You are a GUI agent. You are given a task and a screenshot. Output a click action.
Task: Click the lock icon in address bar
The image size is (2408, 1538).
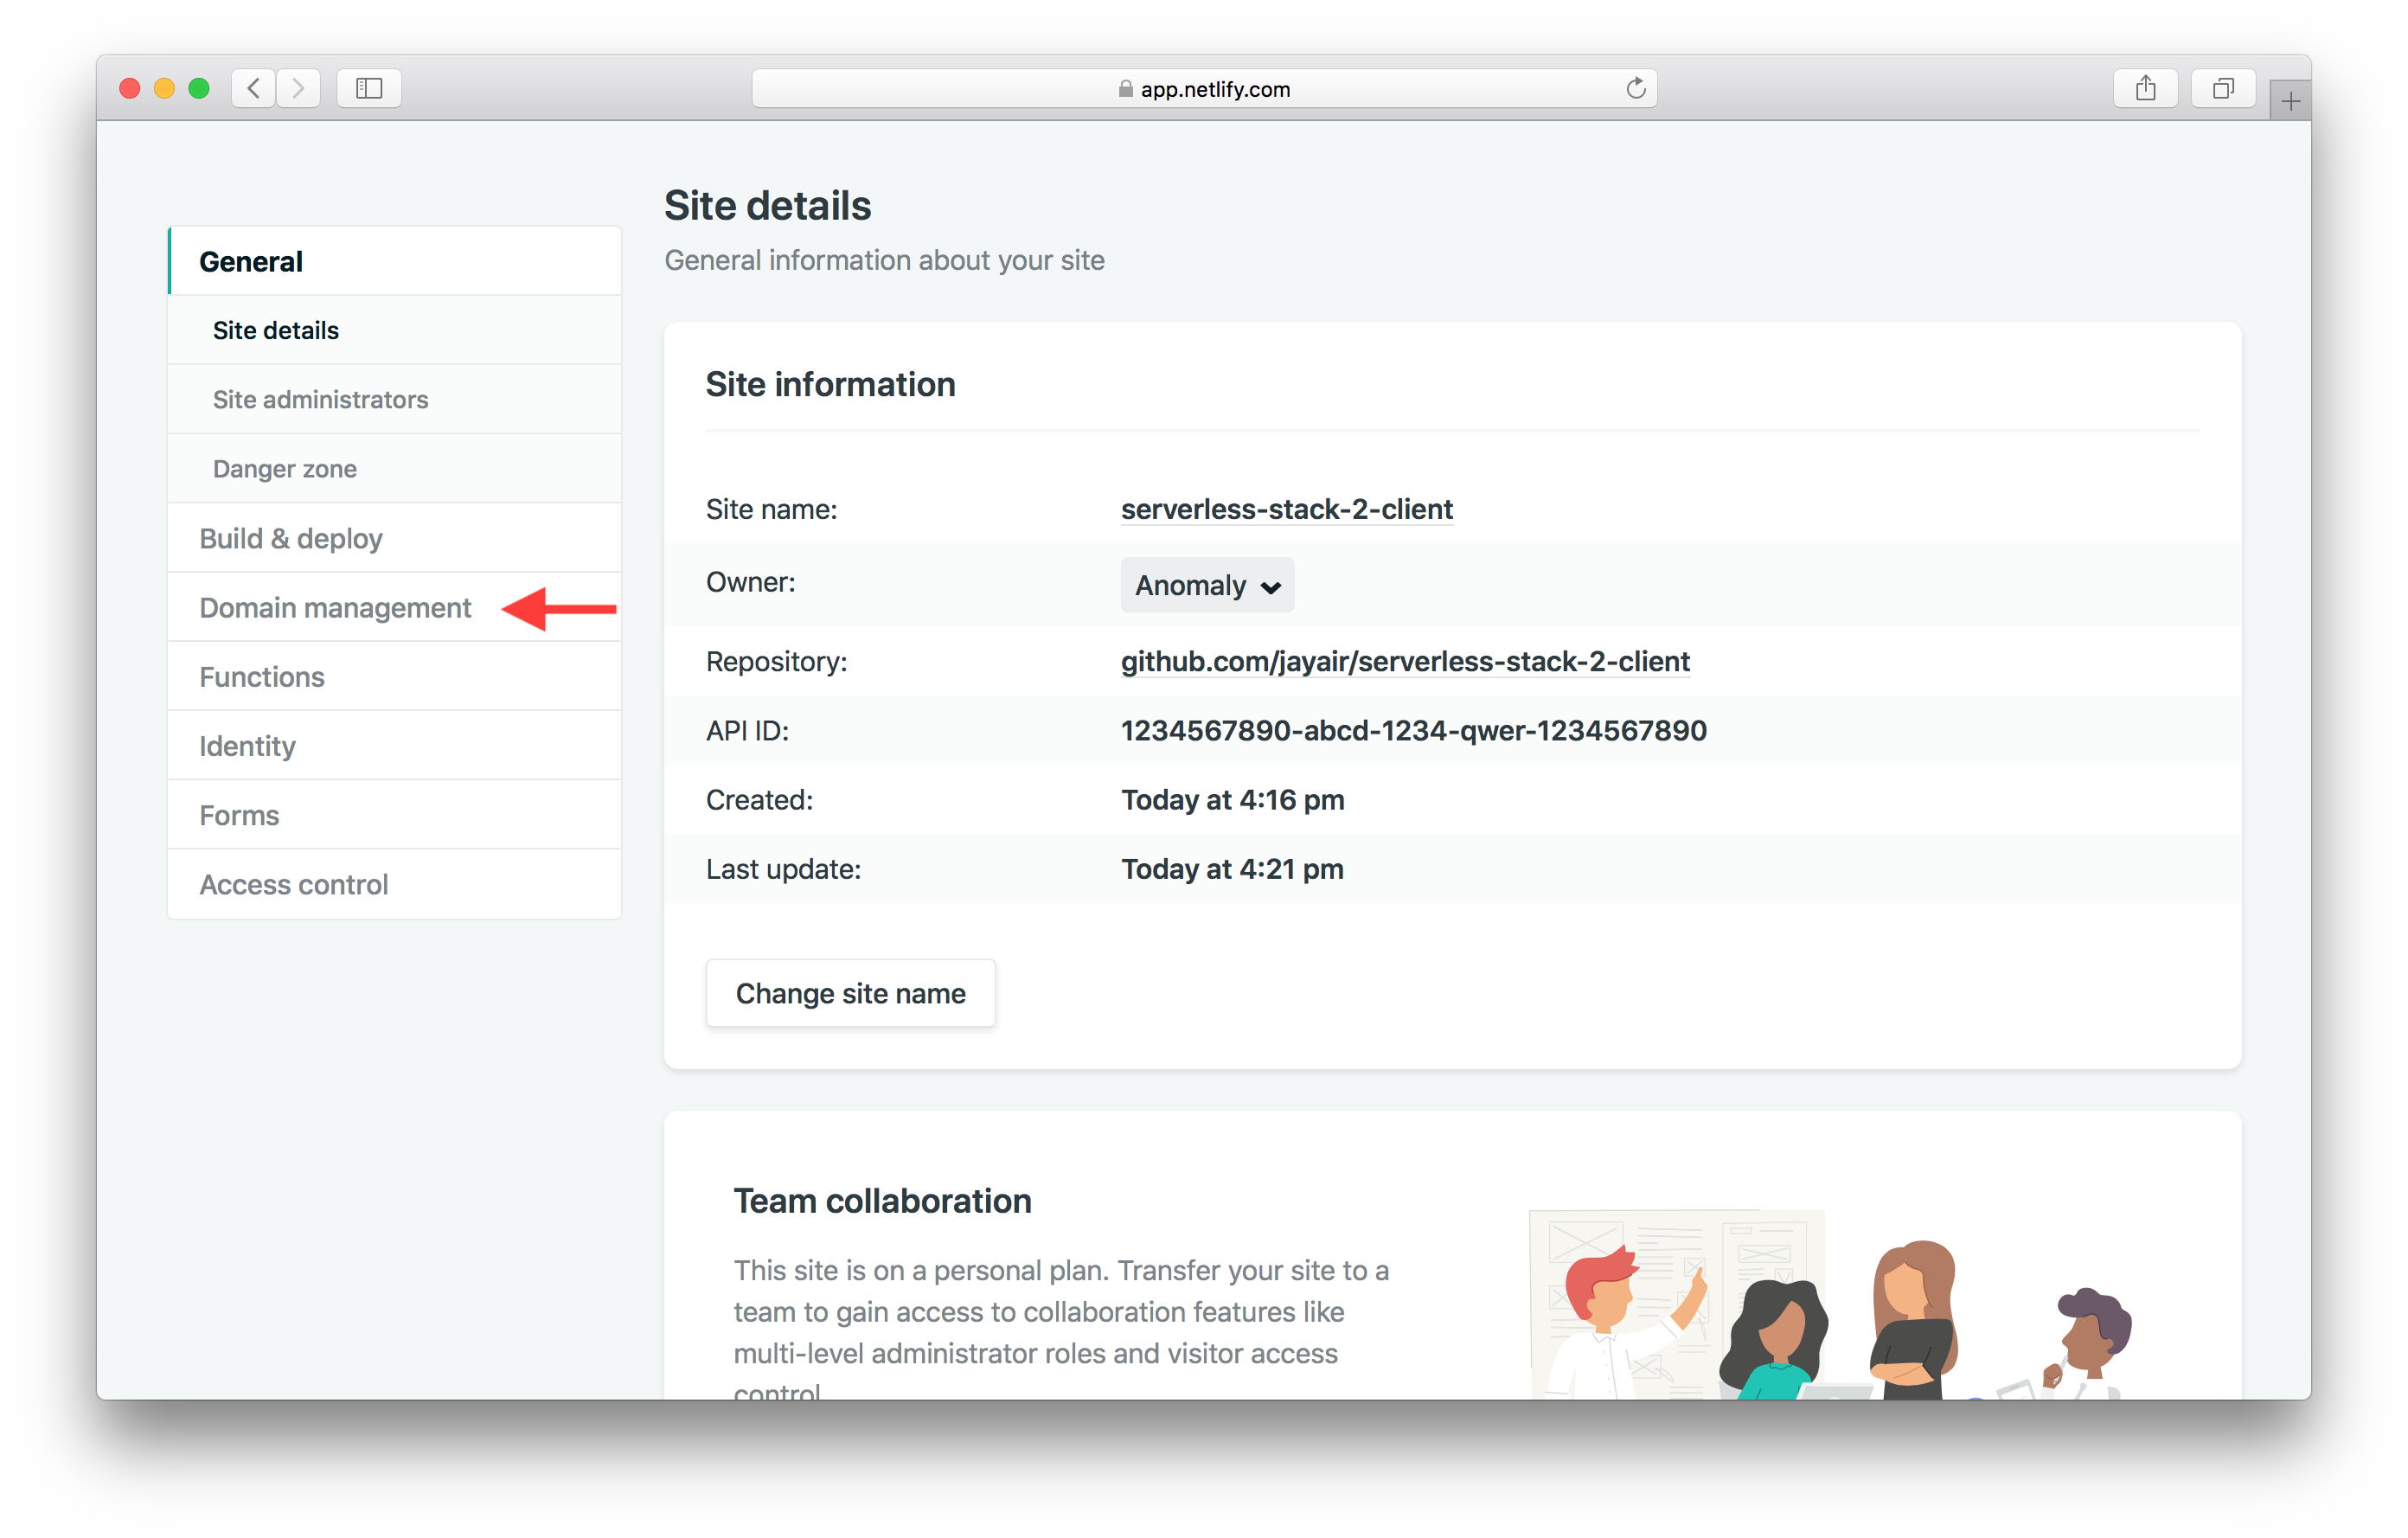click(1125, 89)
